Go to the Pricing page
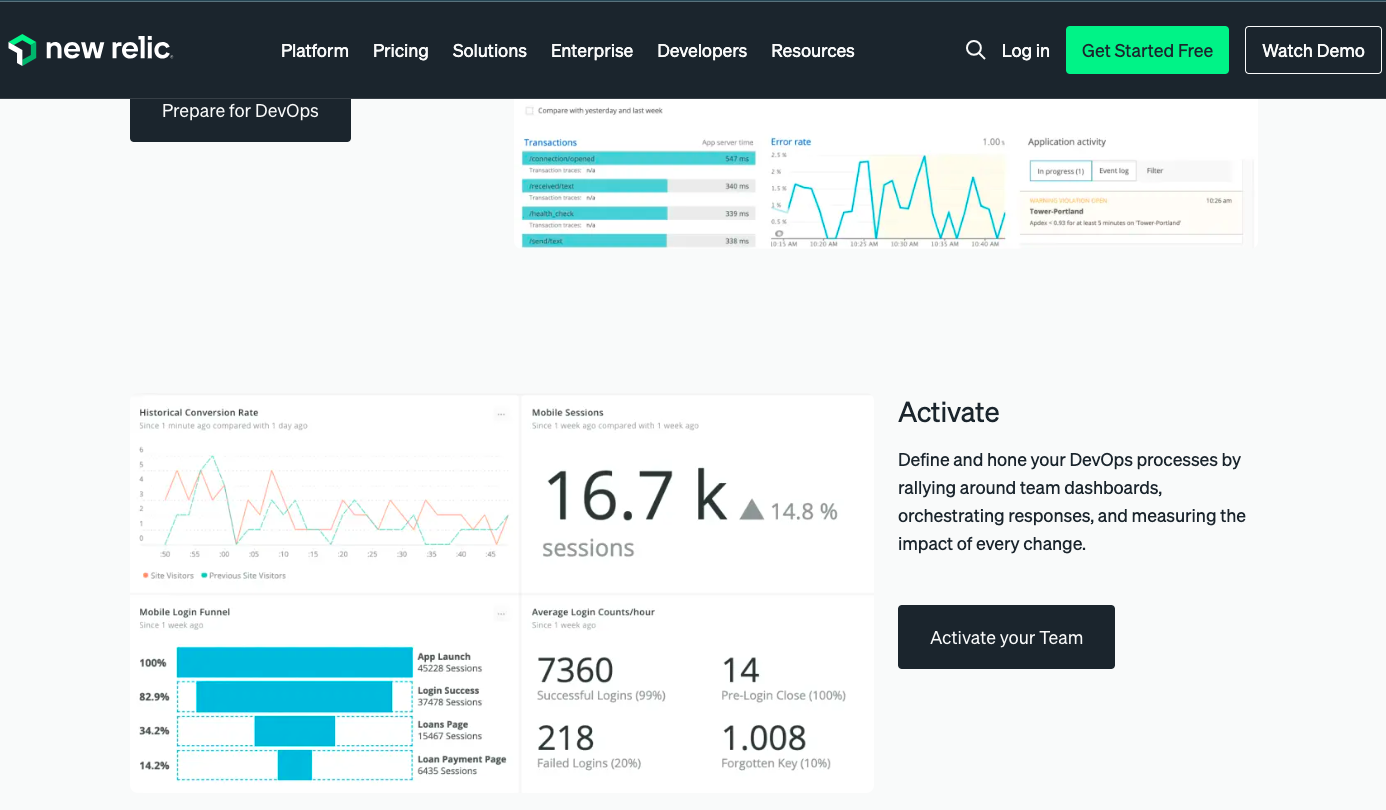Screen dimensions: 1386x810 [x=401, y=51]
